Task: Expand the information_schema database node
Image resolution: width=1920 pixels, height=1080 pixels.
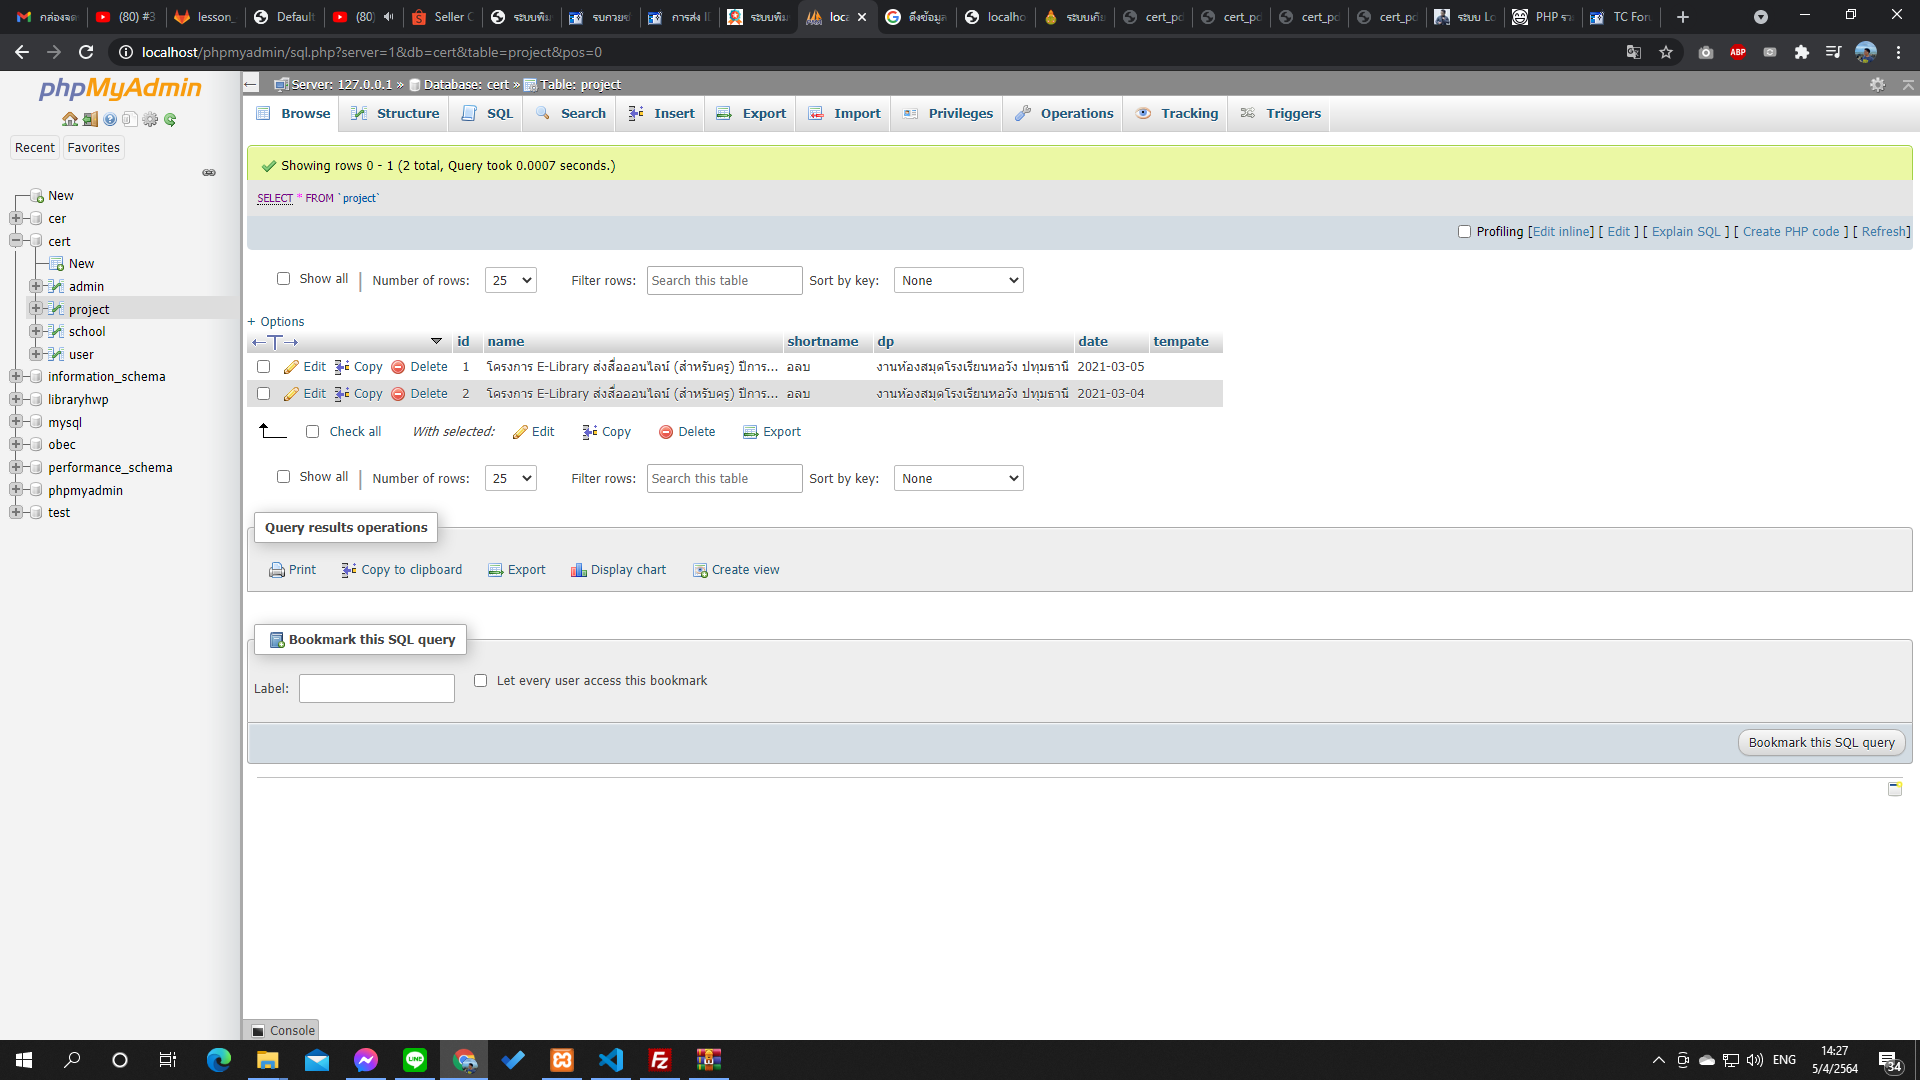Action: click(x=16, y=377)
